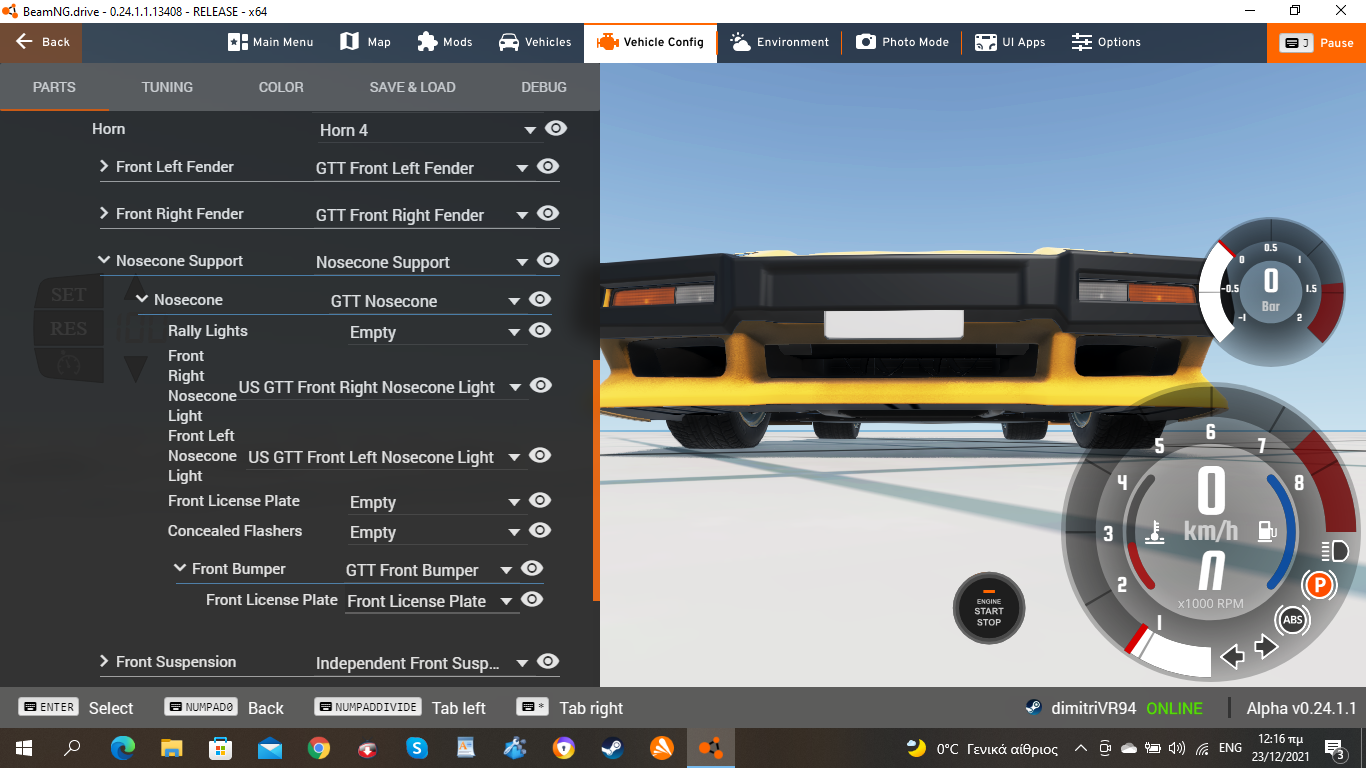Viewport: 1366px width, 768px height.
Task: Click the fuel pump gauge icon
Action: (1267, 531)
